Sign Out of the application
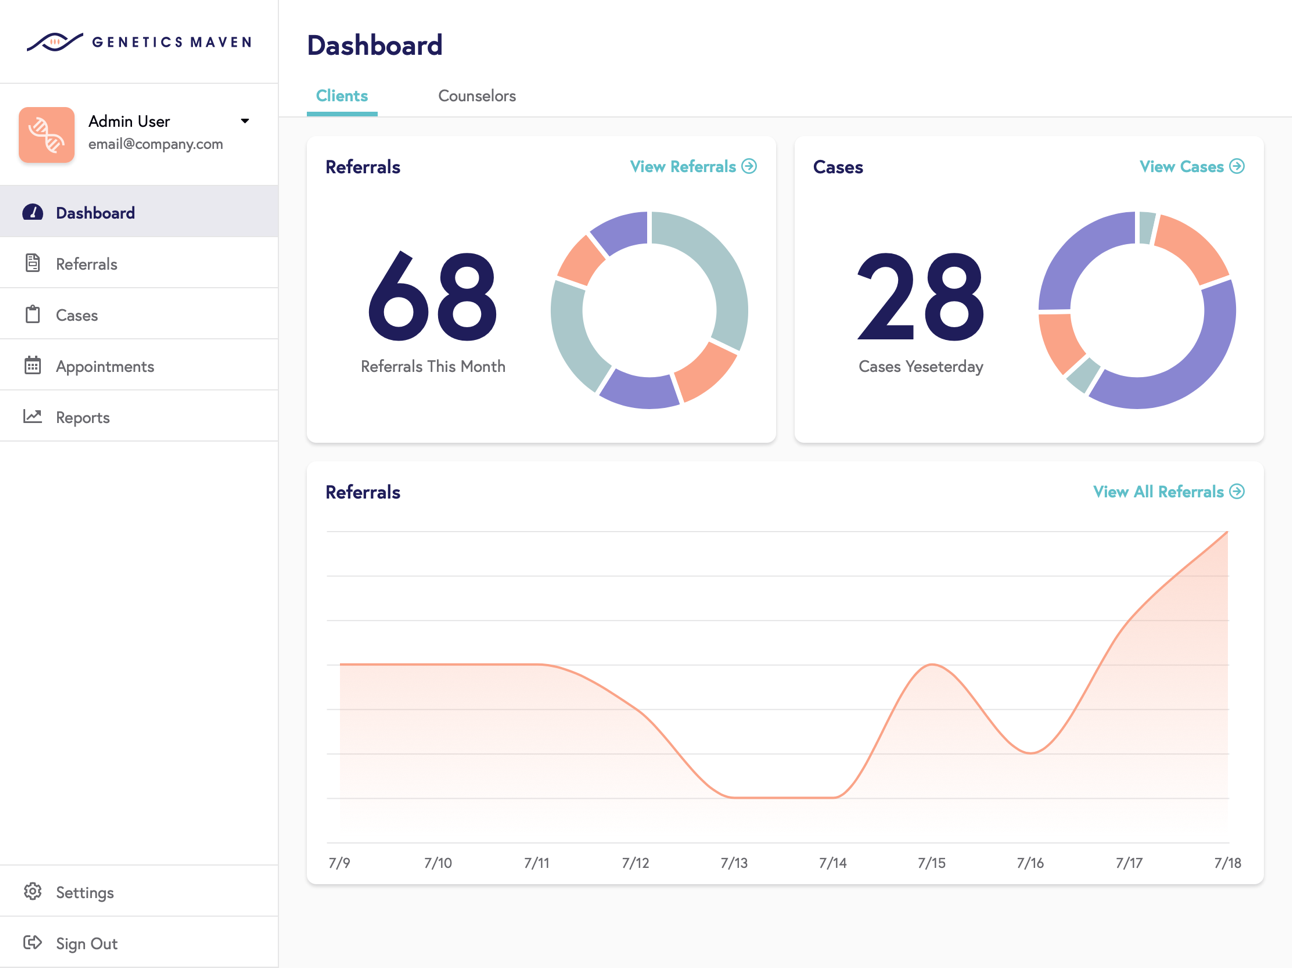The width and height of the screenshot is (1292, 968). pos(139,942)
